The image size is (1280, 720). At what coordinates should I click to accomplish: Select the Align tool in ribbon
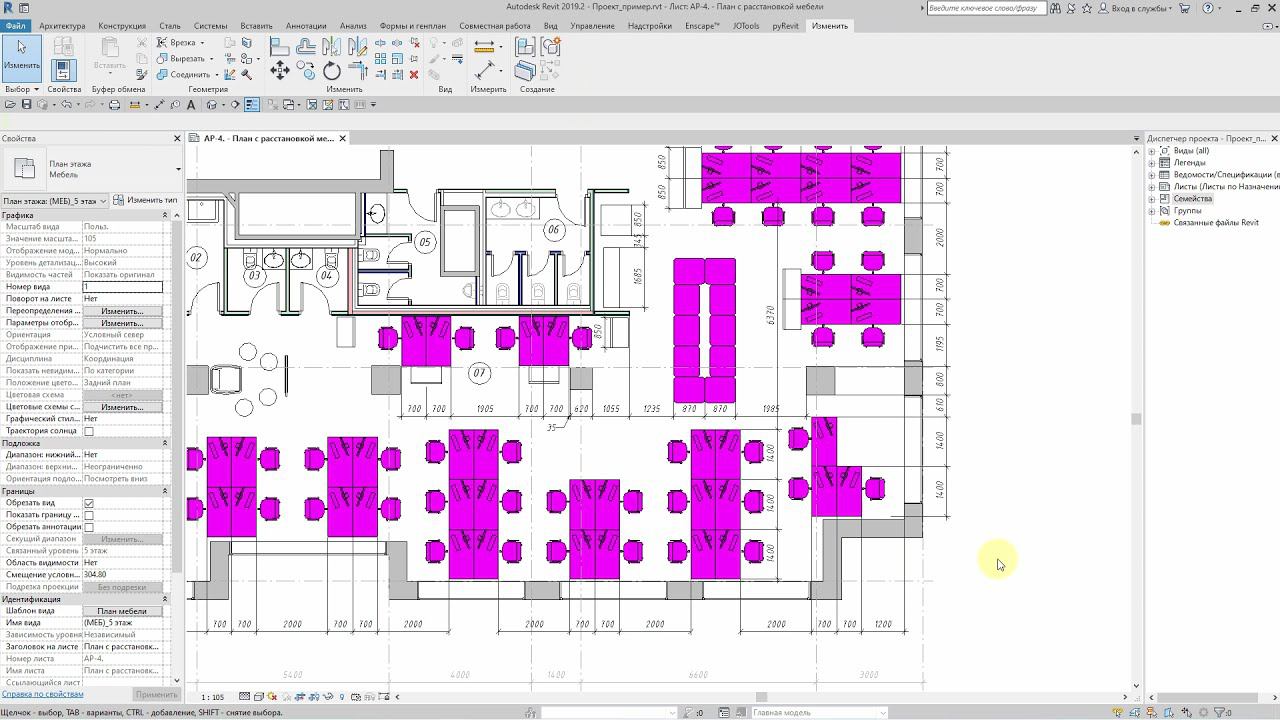[x=280, y=46]
